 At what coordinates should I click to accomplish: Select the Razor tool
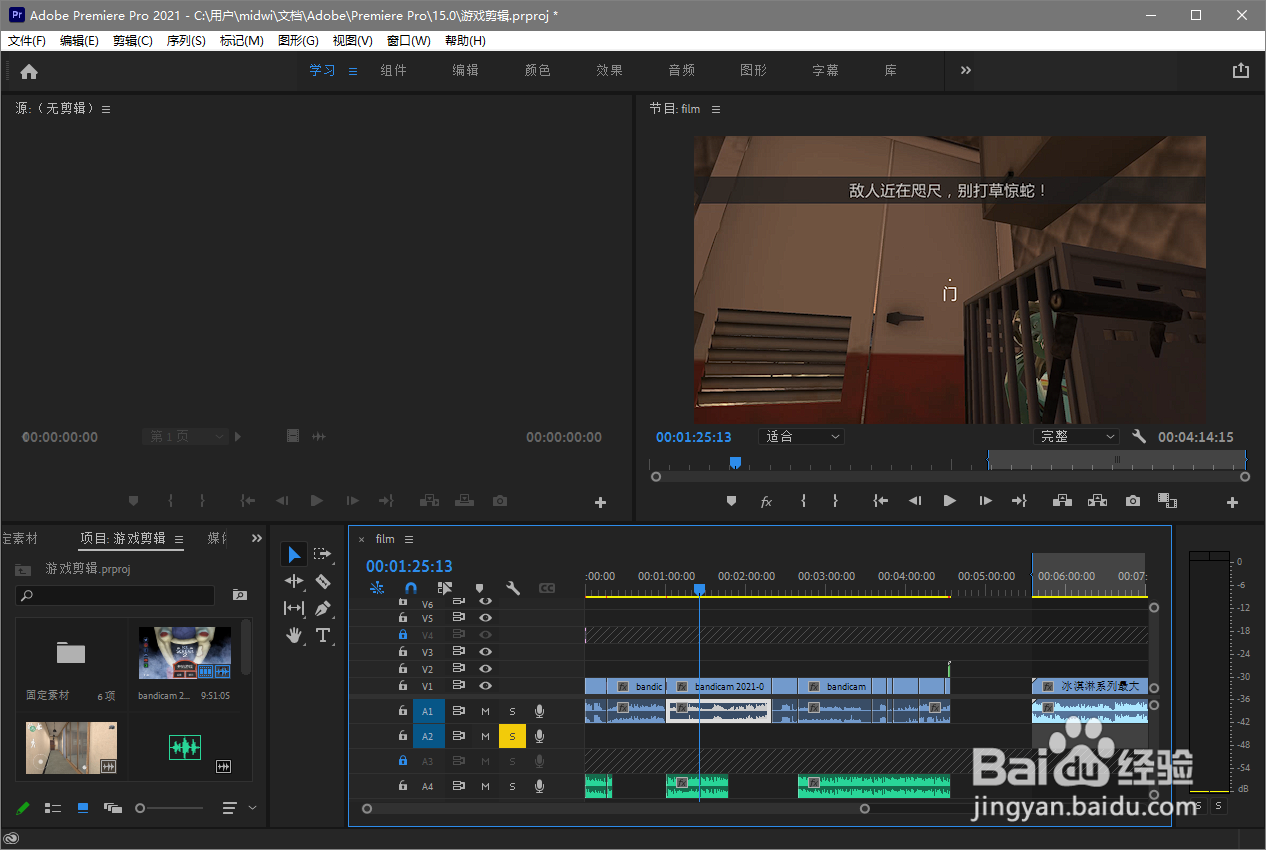pos(322,581)
